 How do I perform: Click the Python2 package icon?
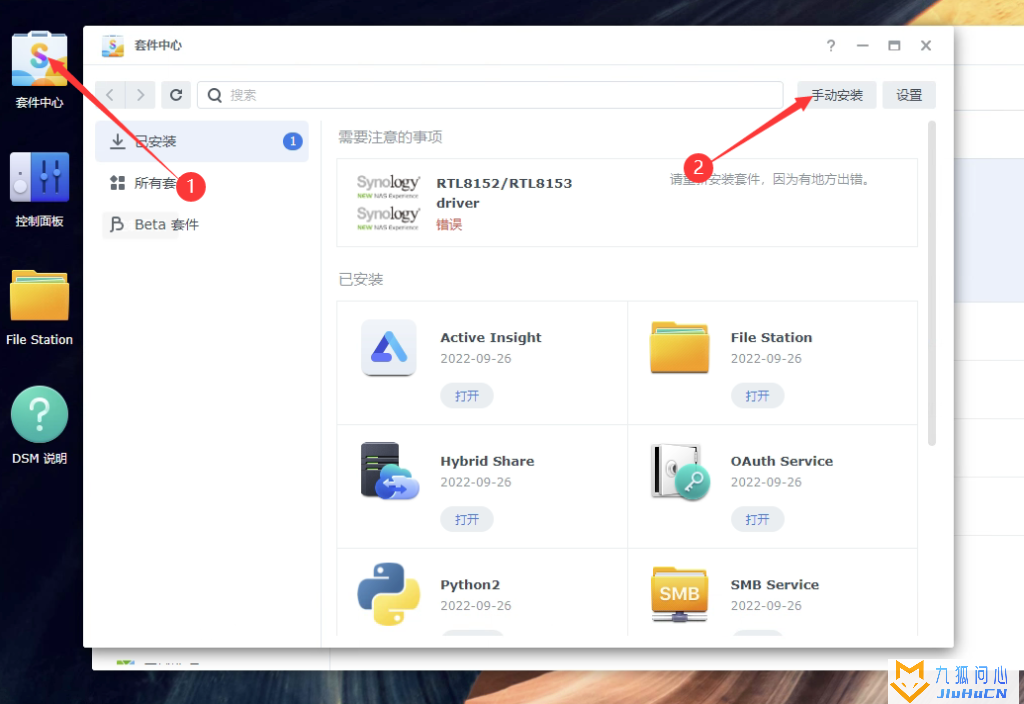[389, 594]
